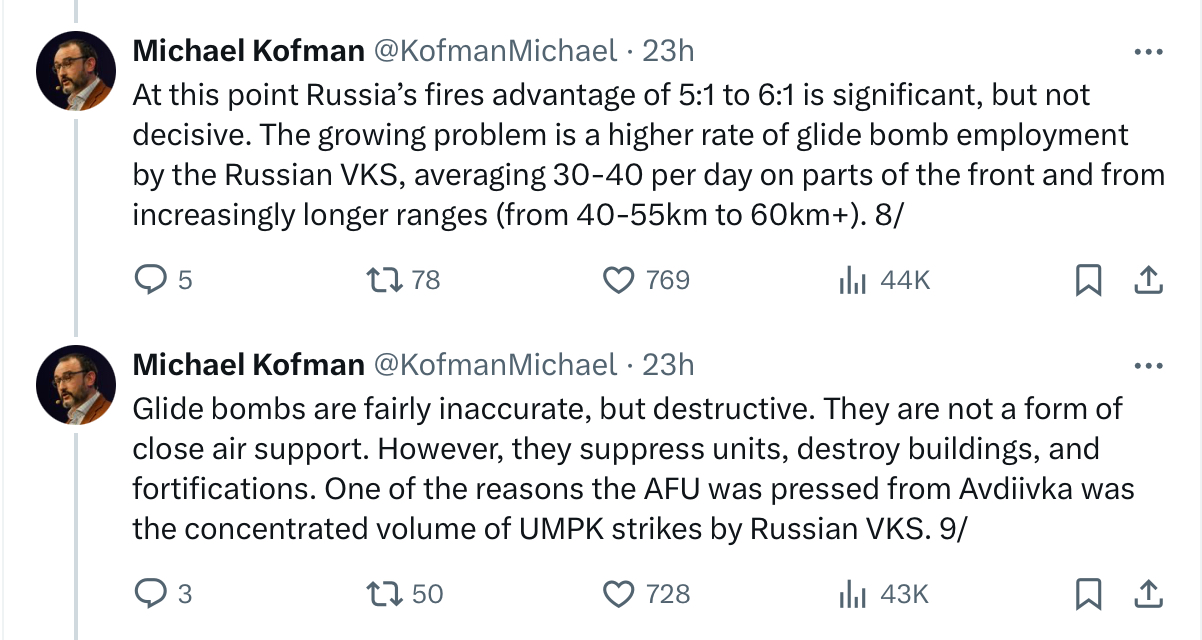The width and height of the screenshot is (1202, 640).
Task: Click the first tweet's profile avatar
Action: click(76, 71)
